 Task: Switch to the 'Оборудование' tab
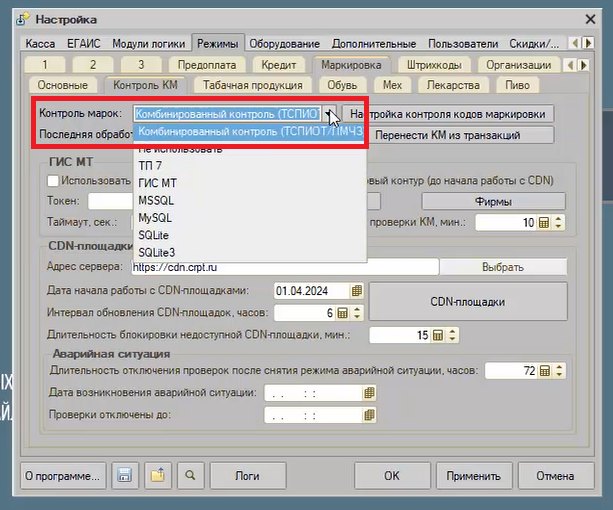click(285, 43)
